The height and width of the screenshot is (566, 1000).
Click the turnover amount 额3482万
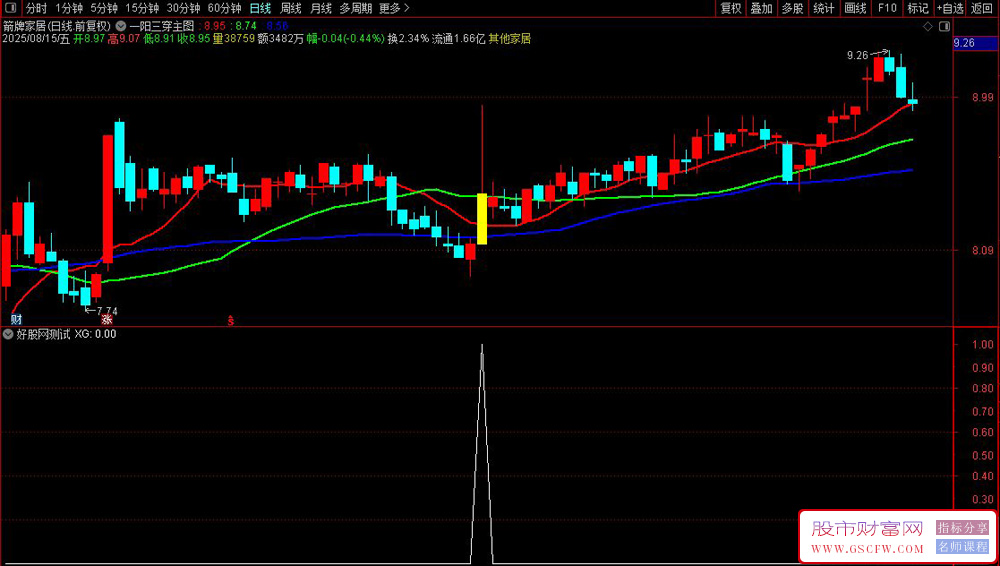coord(281,39)
